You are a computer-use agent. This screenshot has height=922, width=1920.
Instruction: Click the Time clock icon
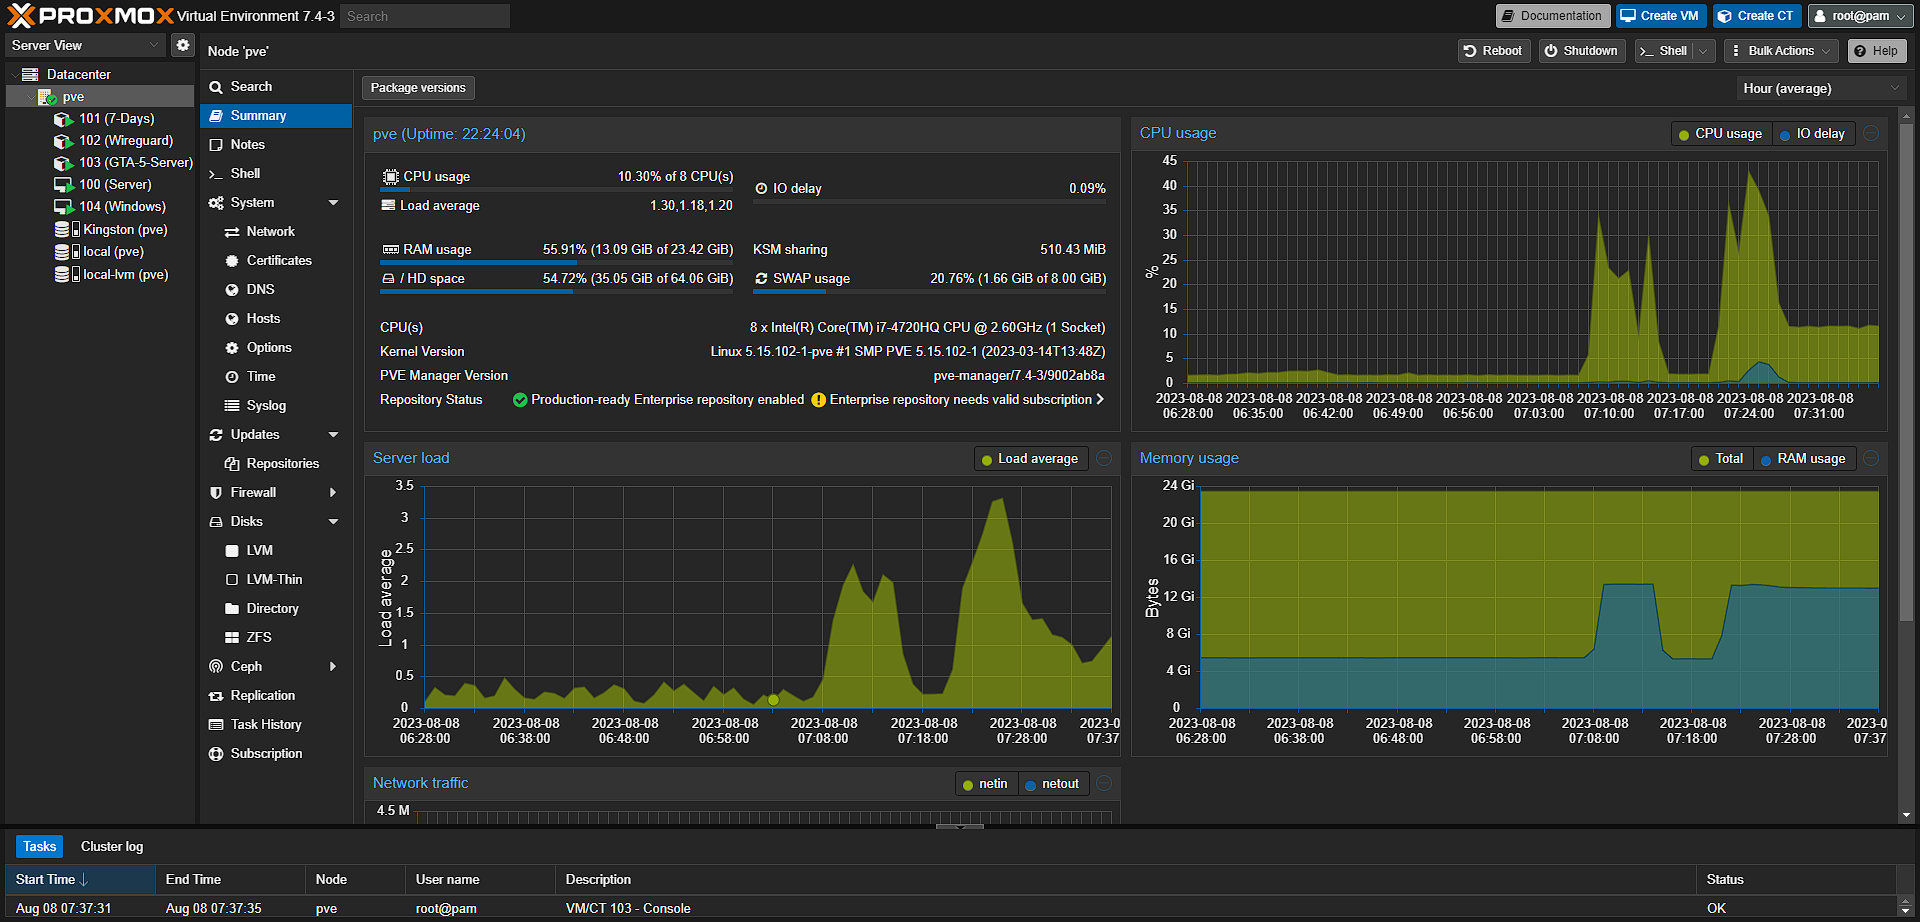tap(231, 377)
